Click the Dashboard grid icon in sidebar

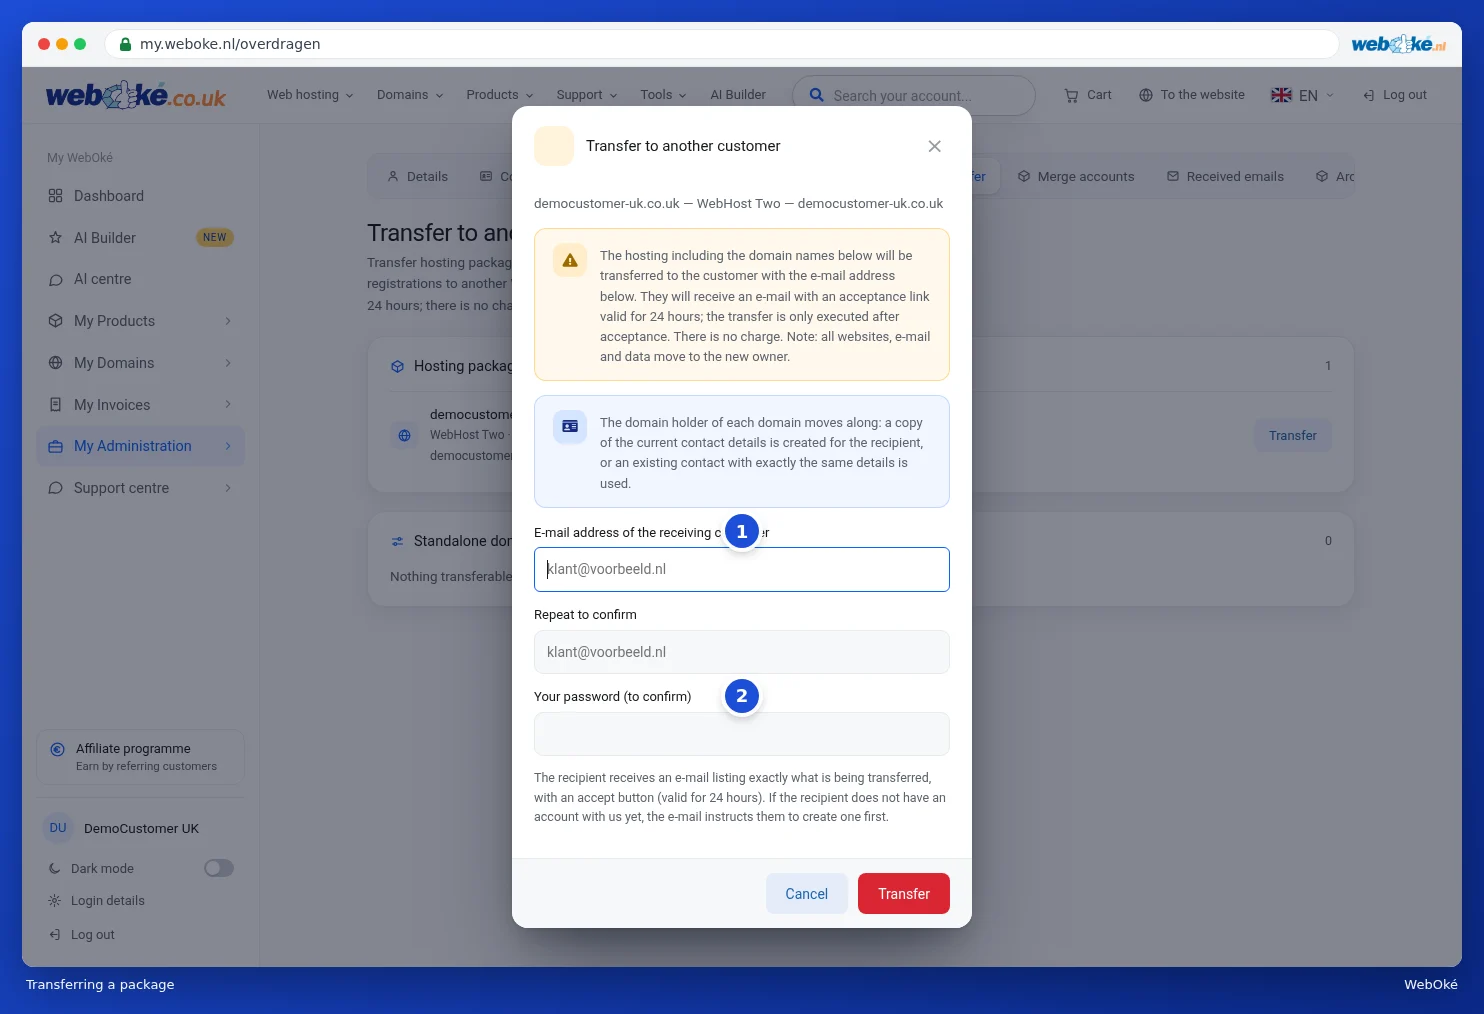55,196
